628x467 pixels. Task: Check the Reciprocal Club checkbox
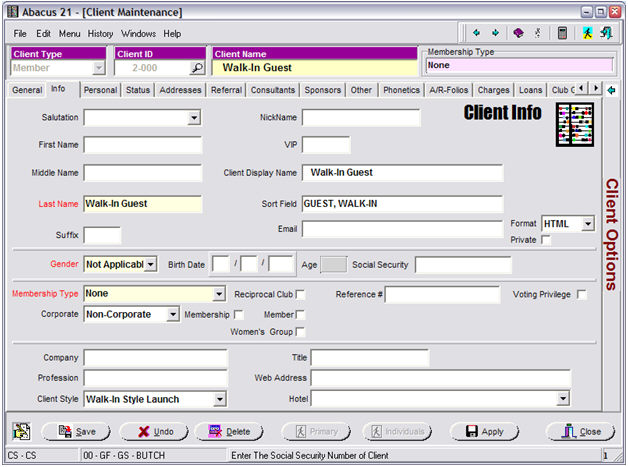pyautogui.click(x=300, y=294)
